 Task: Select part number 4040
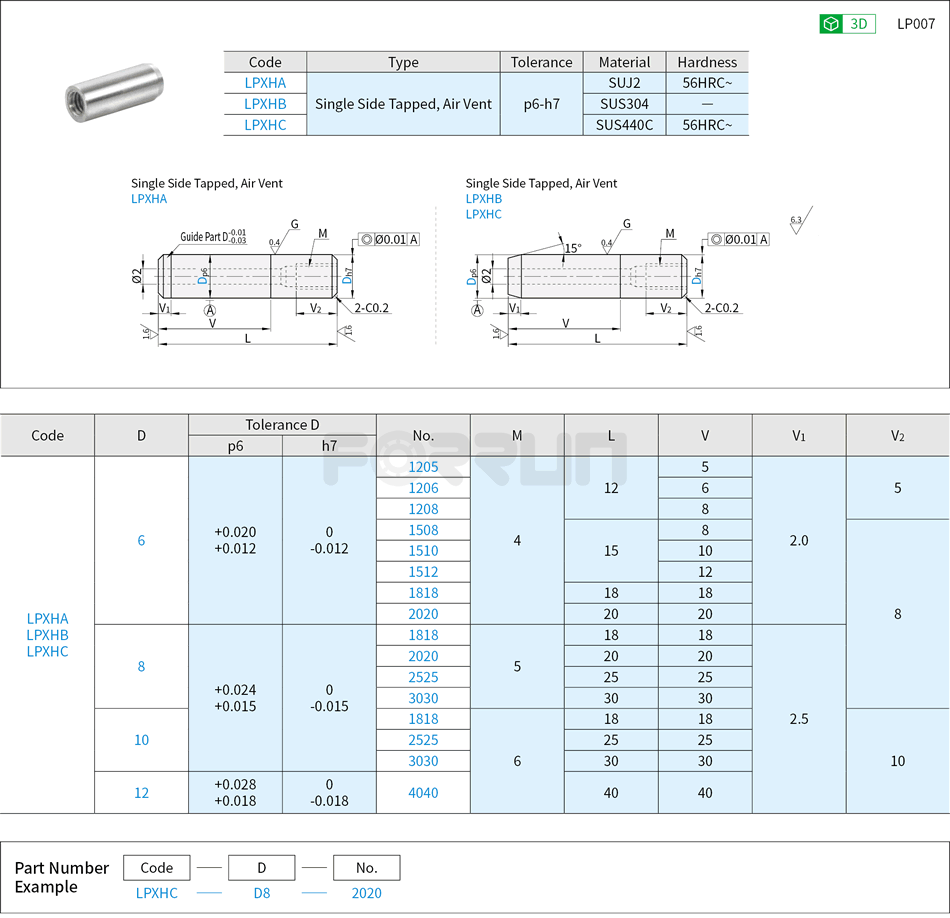point(424,792)
